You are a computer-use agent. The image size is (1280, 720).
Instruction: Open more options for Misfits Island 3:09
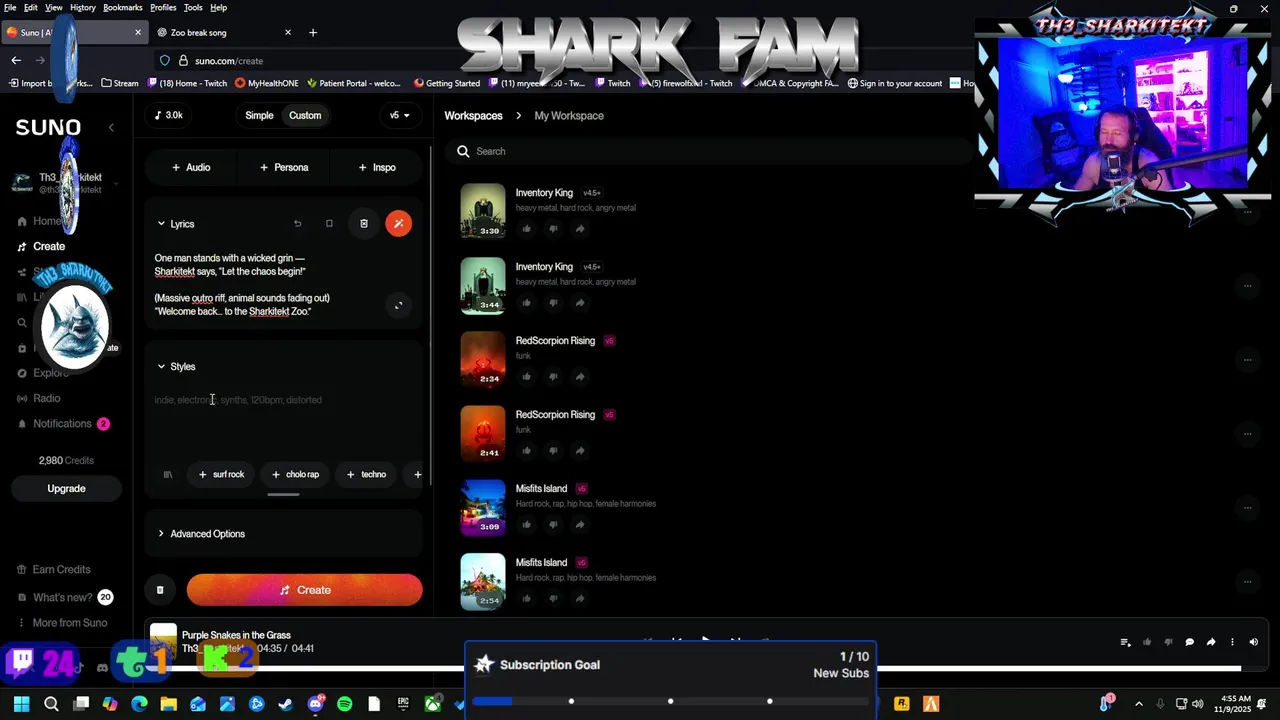click(x=1247, y=507)
